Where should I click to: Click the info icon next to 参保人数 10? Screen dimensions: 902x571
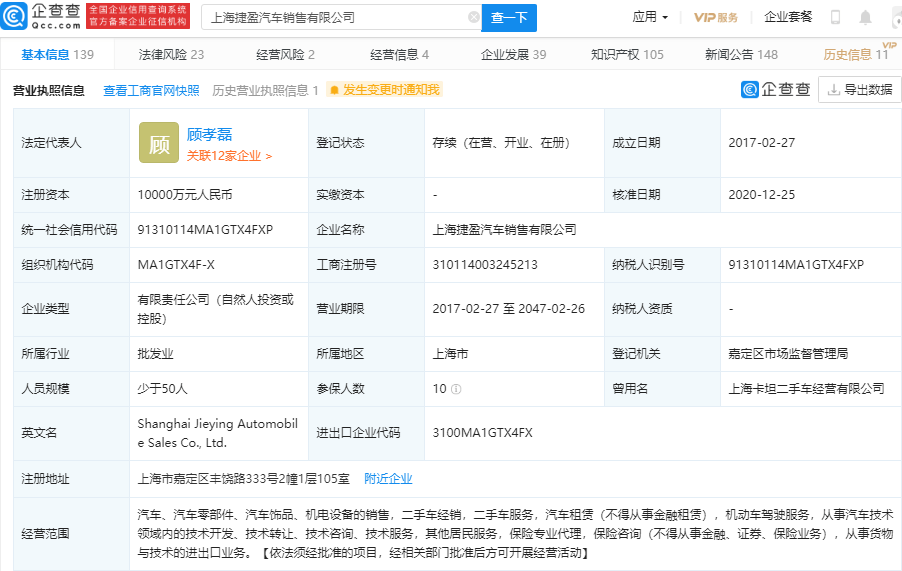(456, 389)
